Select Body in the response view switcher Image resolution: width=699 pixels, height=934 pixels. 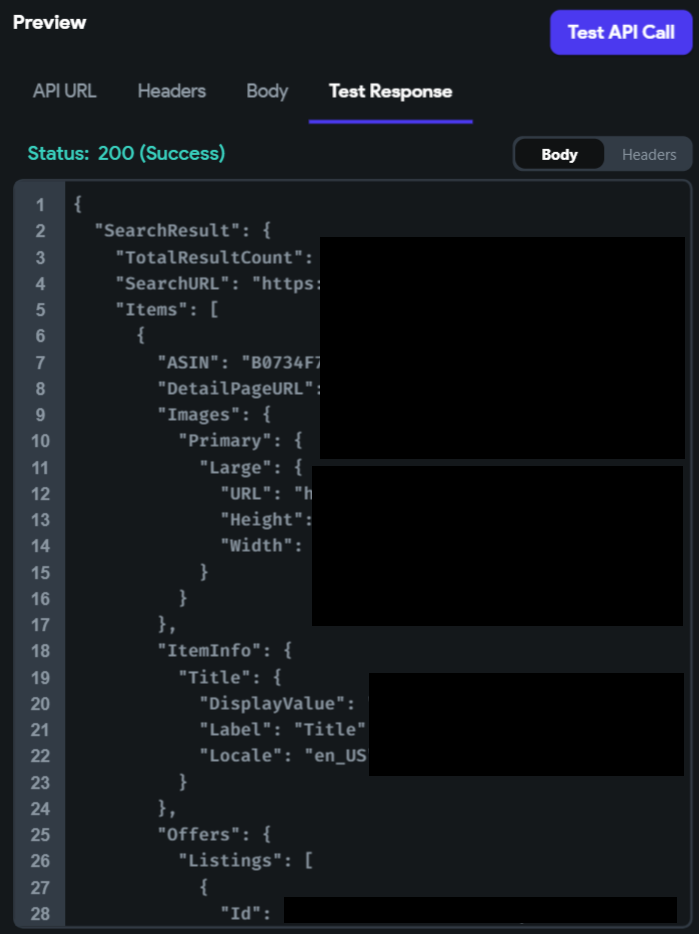point(559,154)
